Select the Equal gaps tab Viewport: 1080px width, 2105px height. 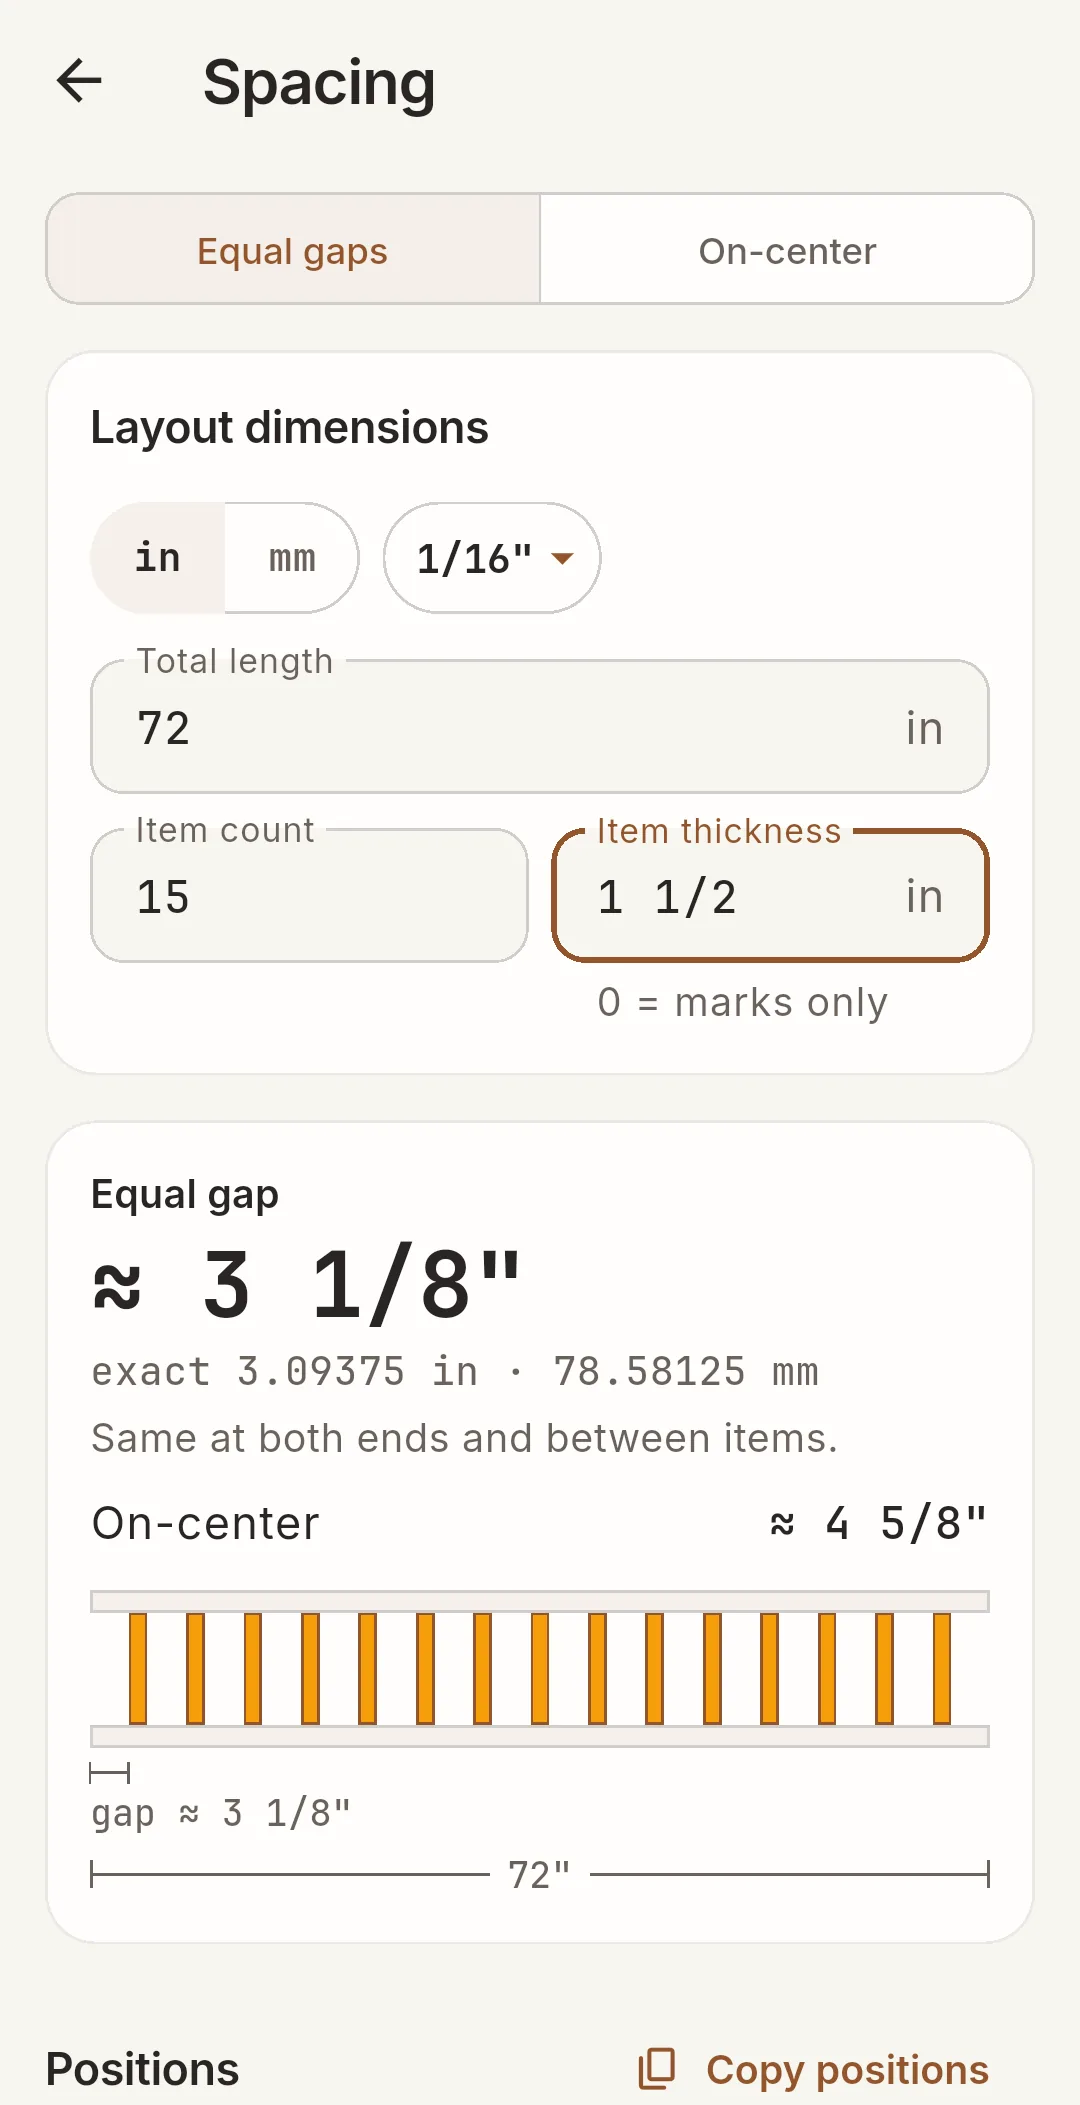(x=293, y=249)
